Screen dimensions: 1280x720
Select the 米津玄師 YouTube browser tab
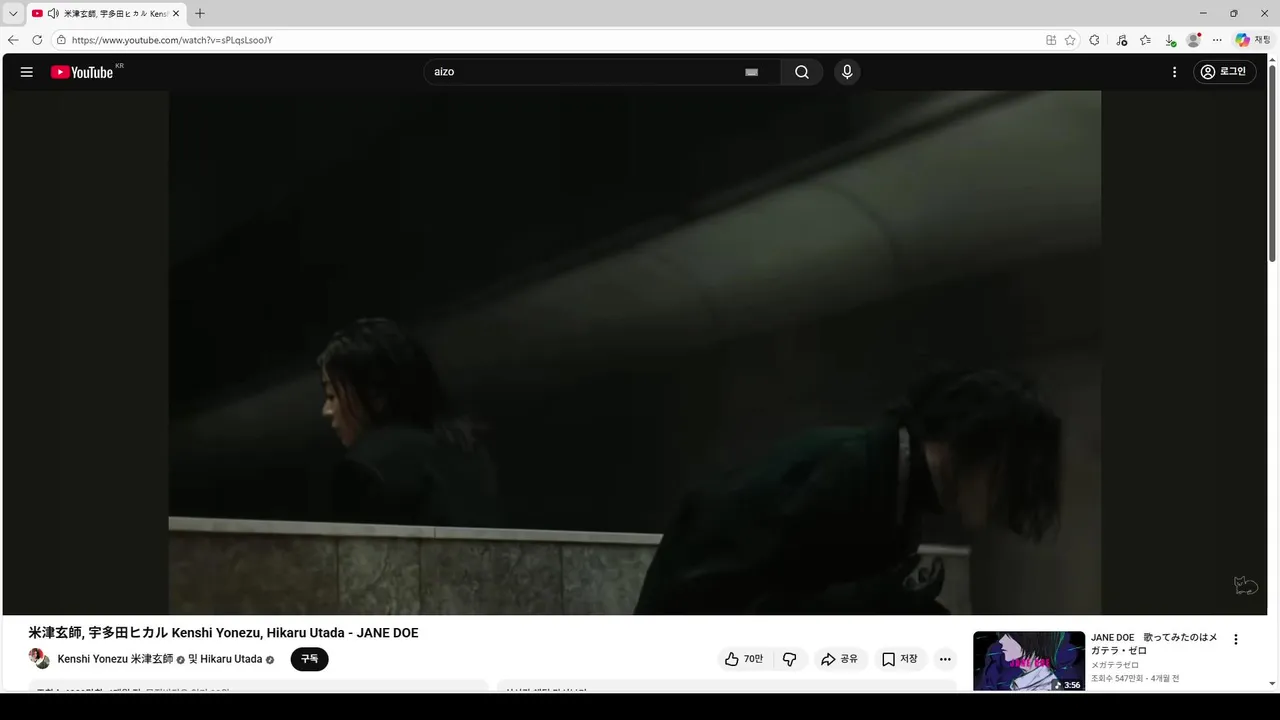pos(105,13)
